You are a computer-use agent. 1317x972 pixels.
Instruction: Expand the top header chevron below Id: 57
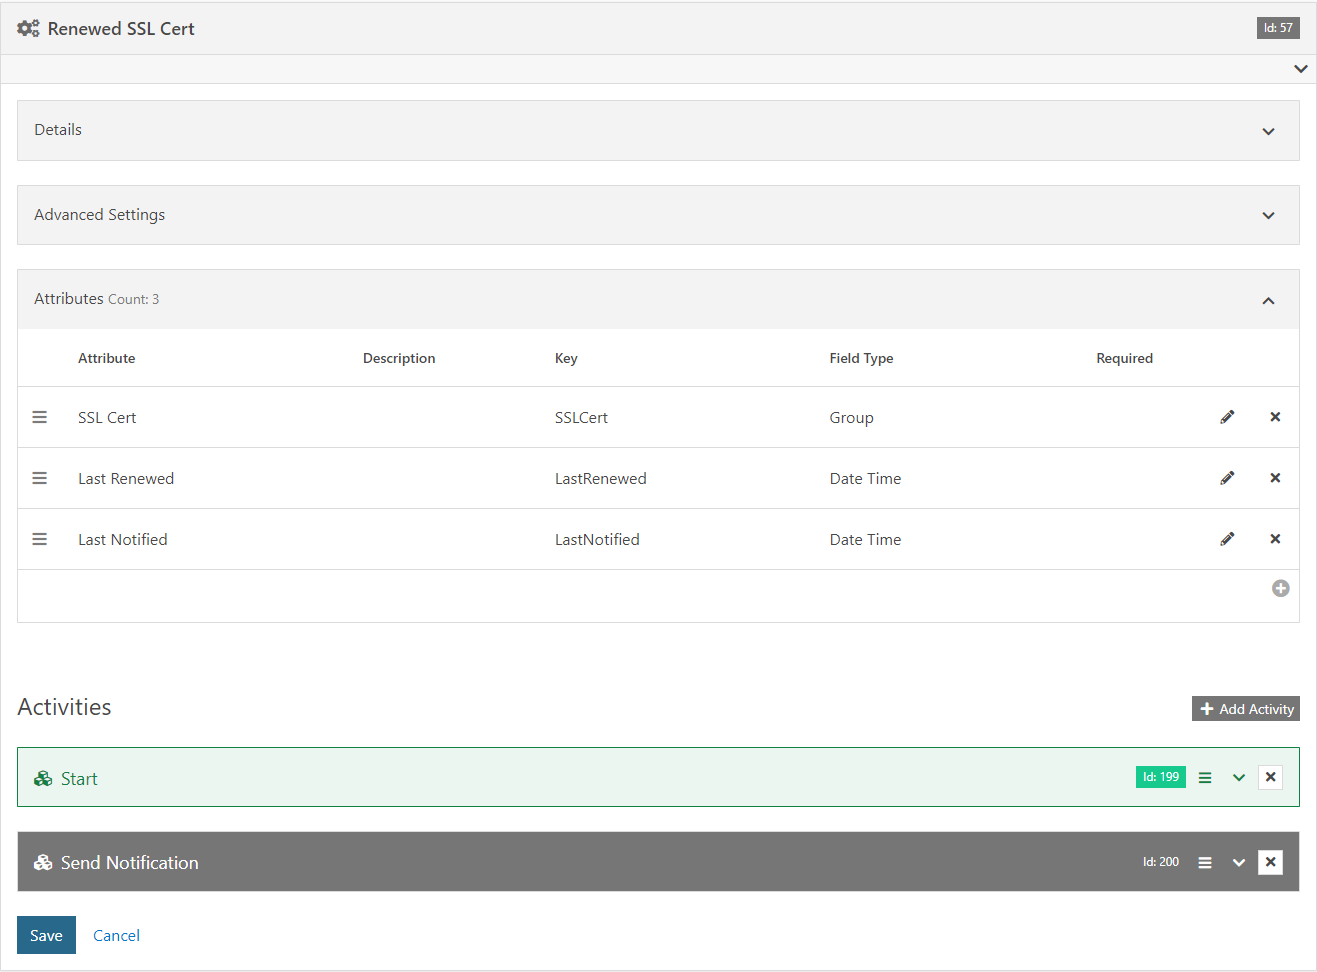click(1300, 69)
